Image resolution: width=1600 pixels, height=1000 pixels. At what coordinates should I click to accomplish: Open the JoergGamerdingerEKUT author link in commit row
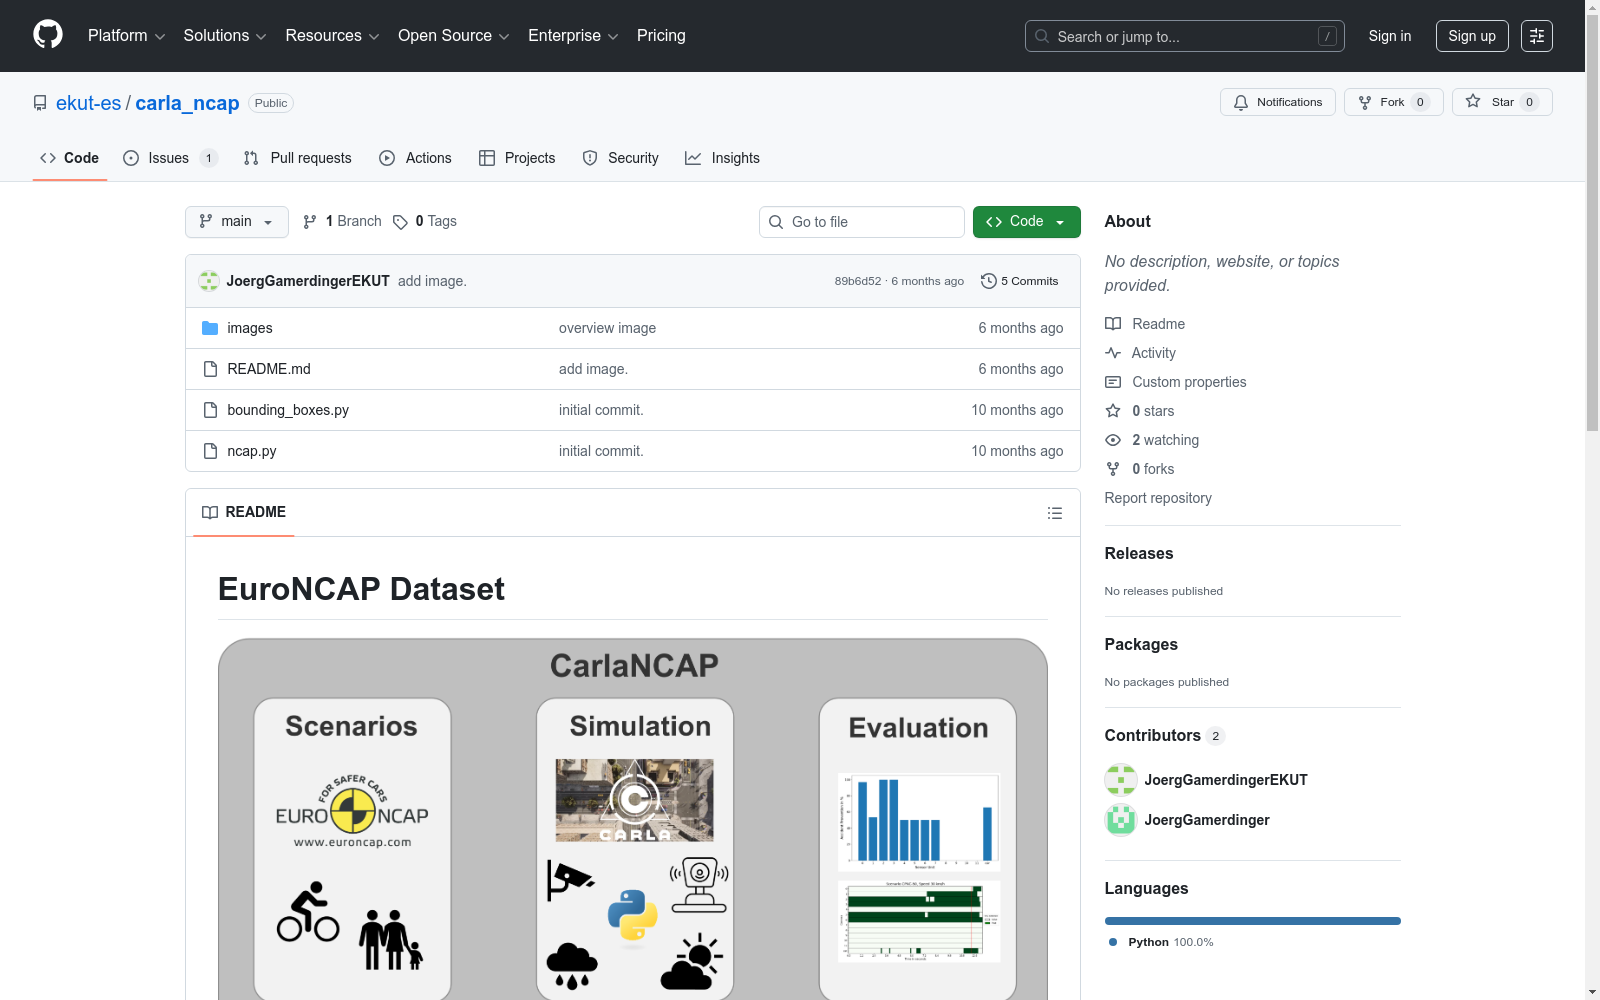(x=308, y=281)
